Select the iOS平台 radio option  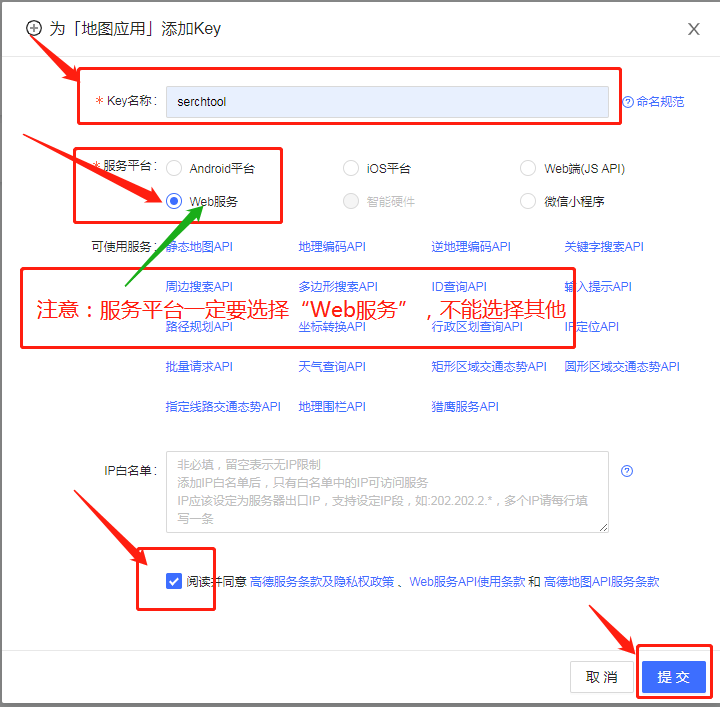click(351, 169)
